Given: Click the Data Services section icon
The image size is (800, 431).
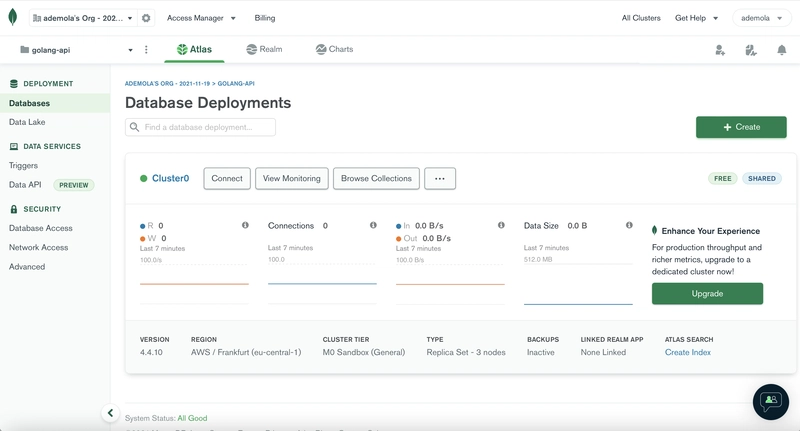Looking at the screenshot, I should pyautogui.click(x=14, y=146).
